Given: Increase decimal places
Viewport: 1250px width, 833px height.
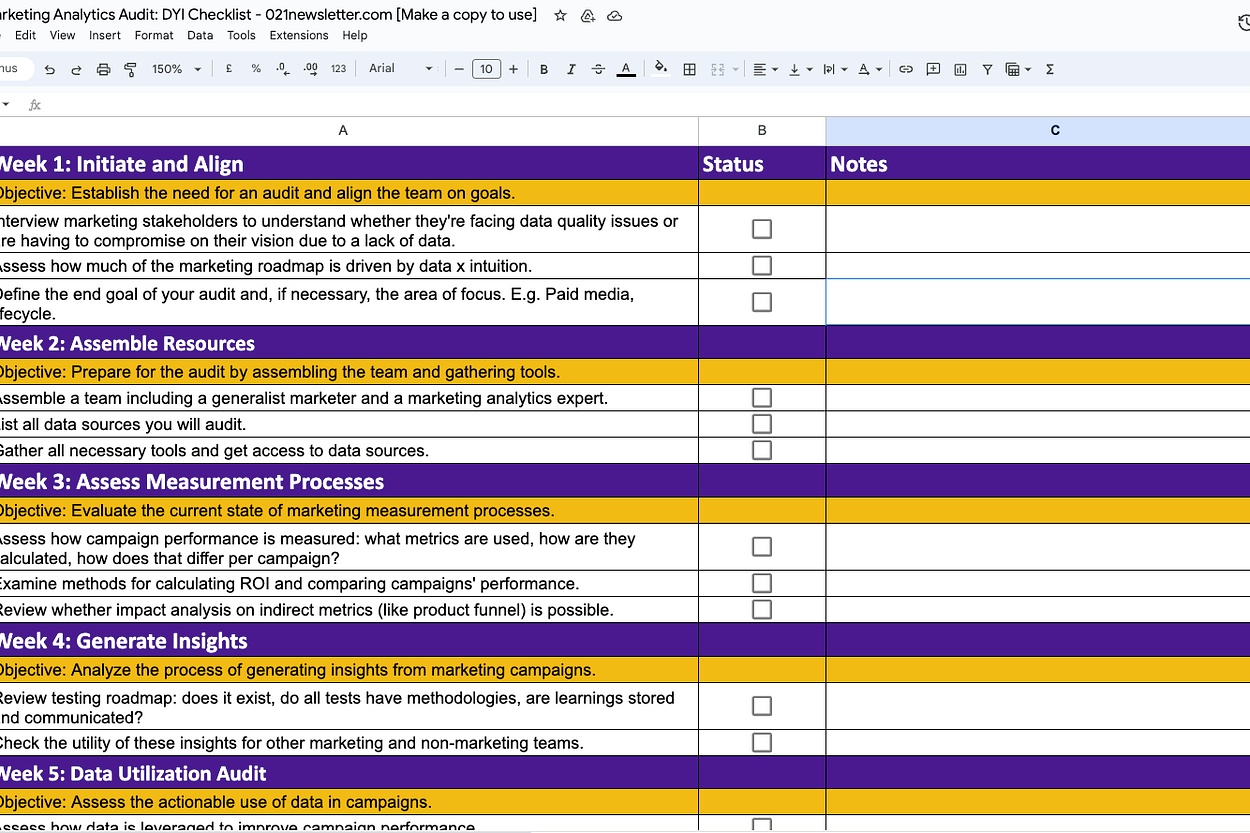Looking at the screenshot, I should pos(310,69).
